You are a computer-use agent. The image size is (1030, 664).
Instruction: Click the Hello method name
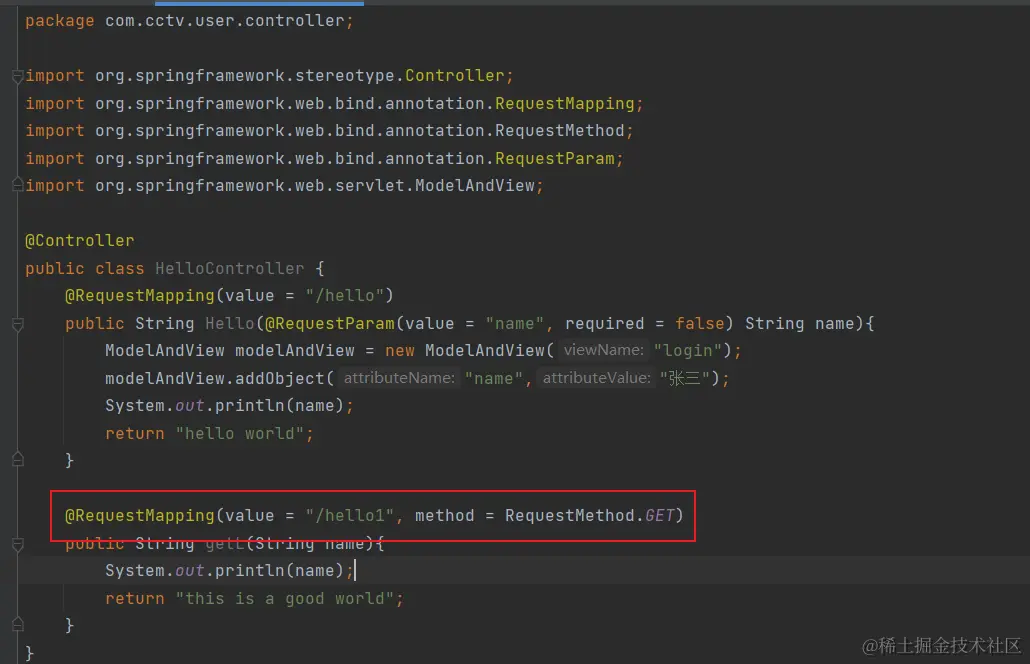coord(229,323)
